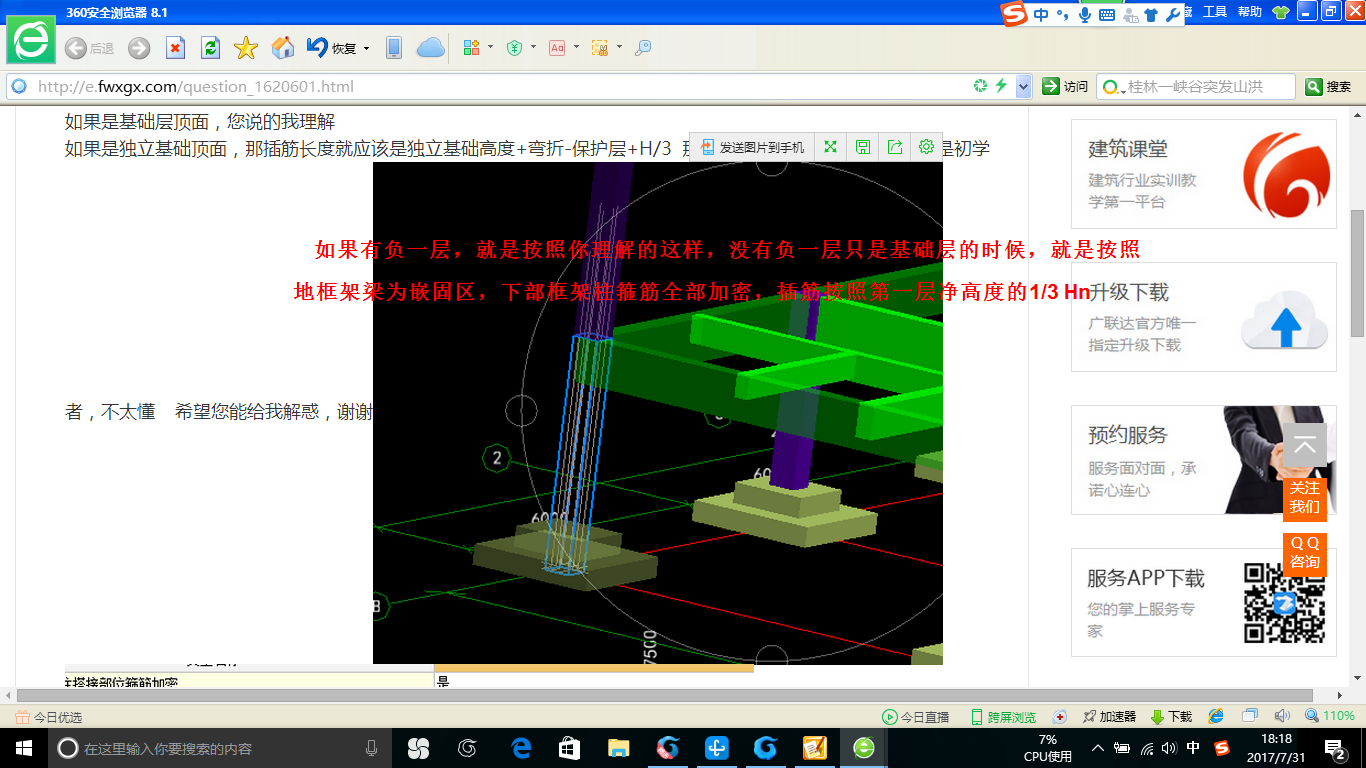Expand the green shield dropdown arrow
1366x768 pixels.
533,47
